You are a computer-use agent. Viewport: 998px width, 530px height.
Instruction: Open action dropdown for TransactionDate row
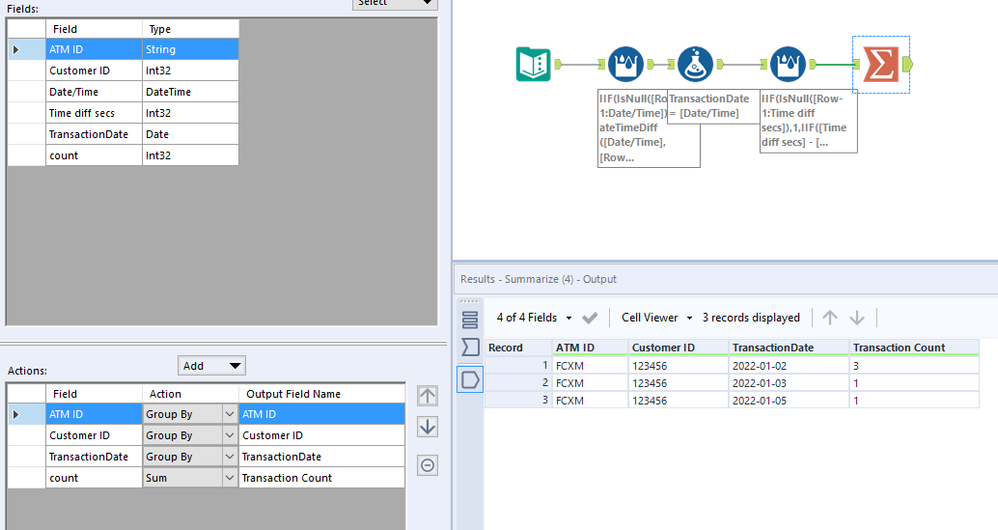click(x=230, y=457)
